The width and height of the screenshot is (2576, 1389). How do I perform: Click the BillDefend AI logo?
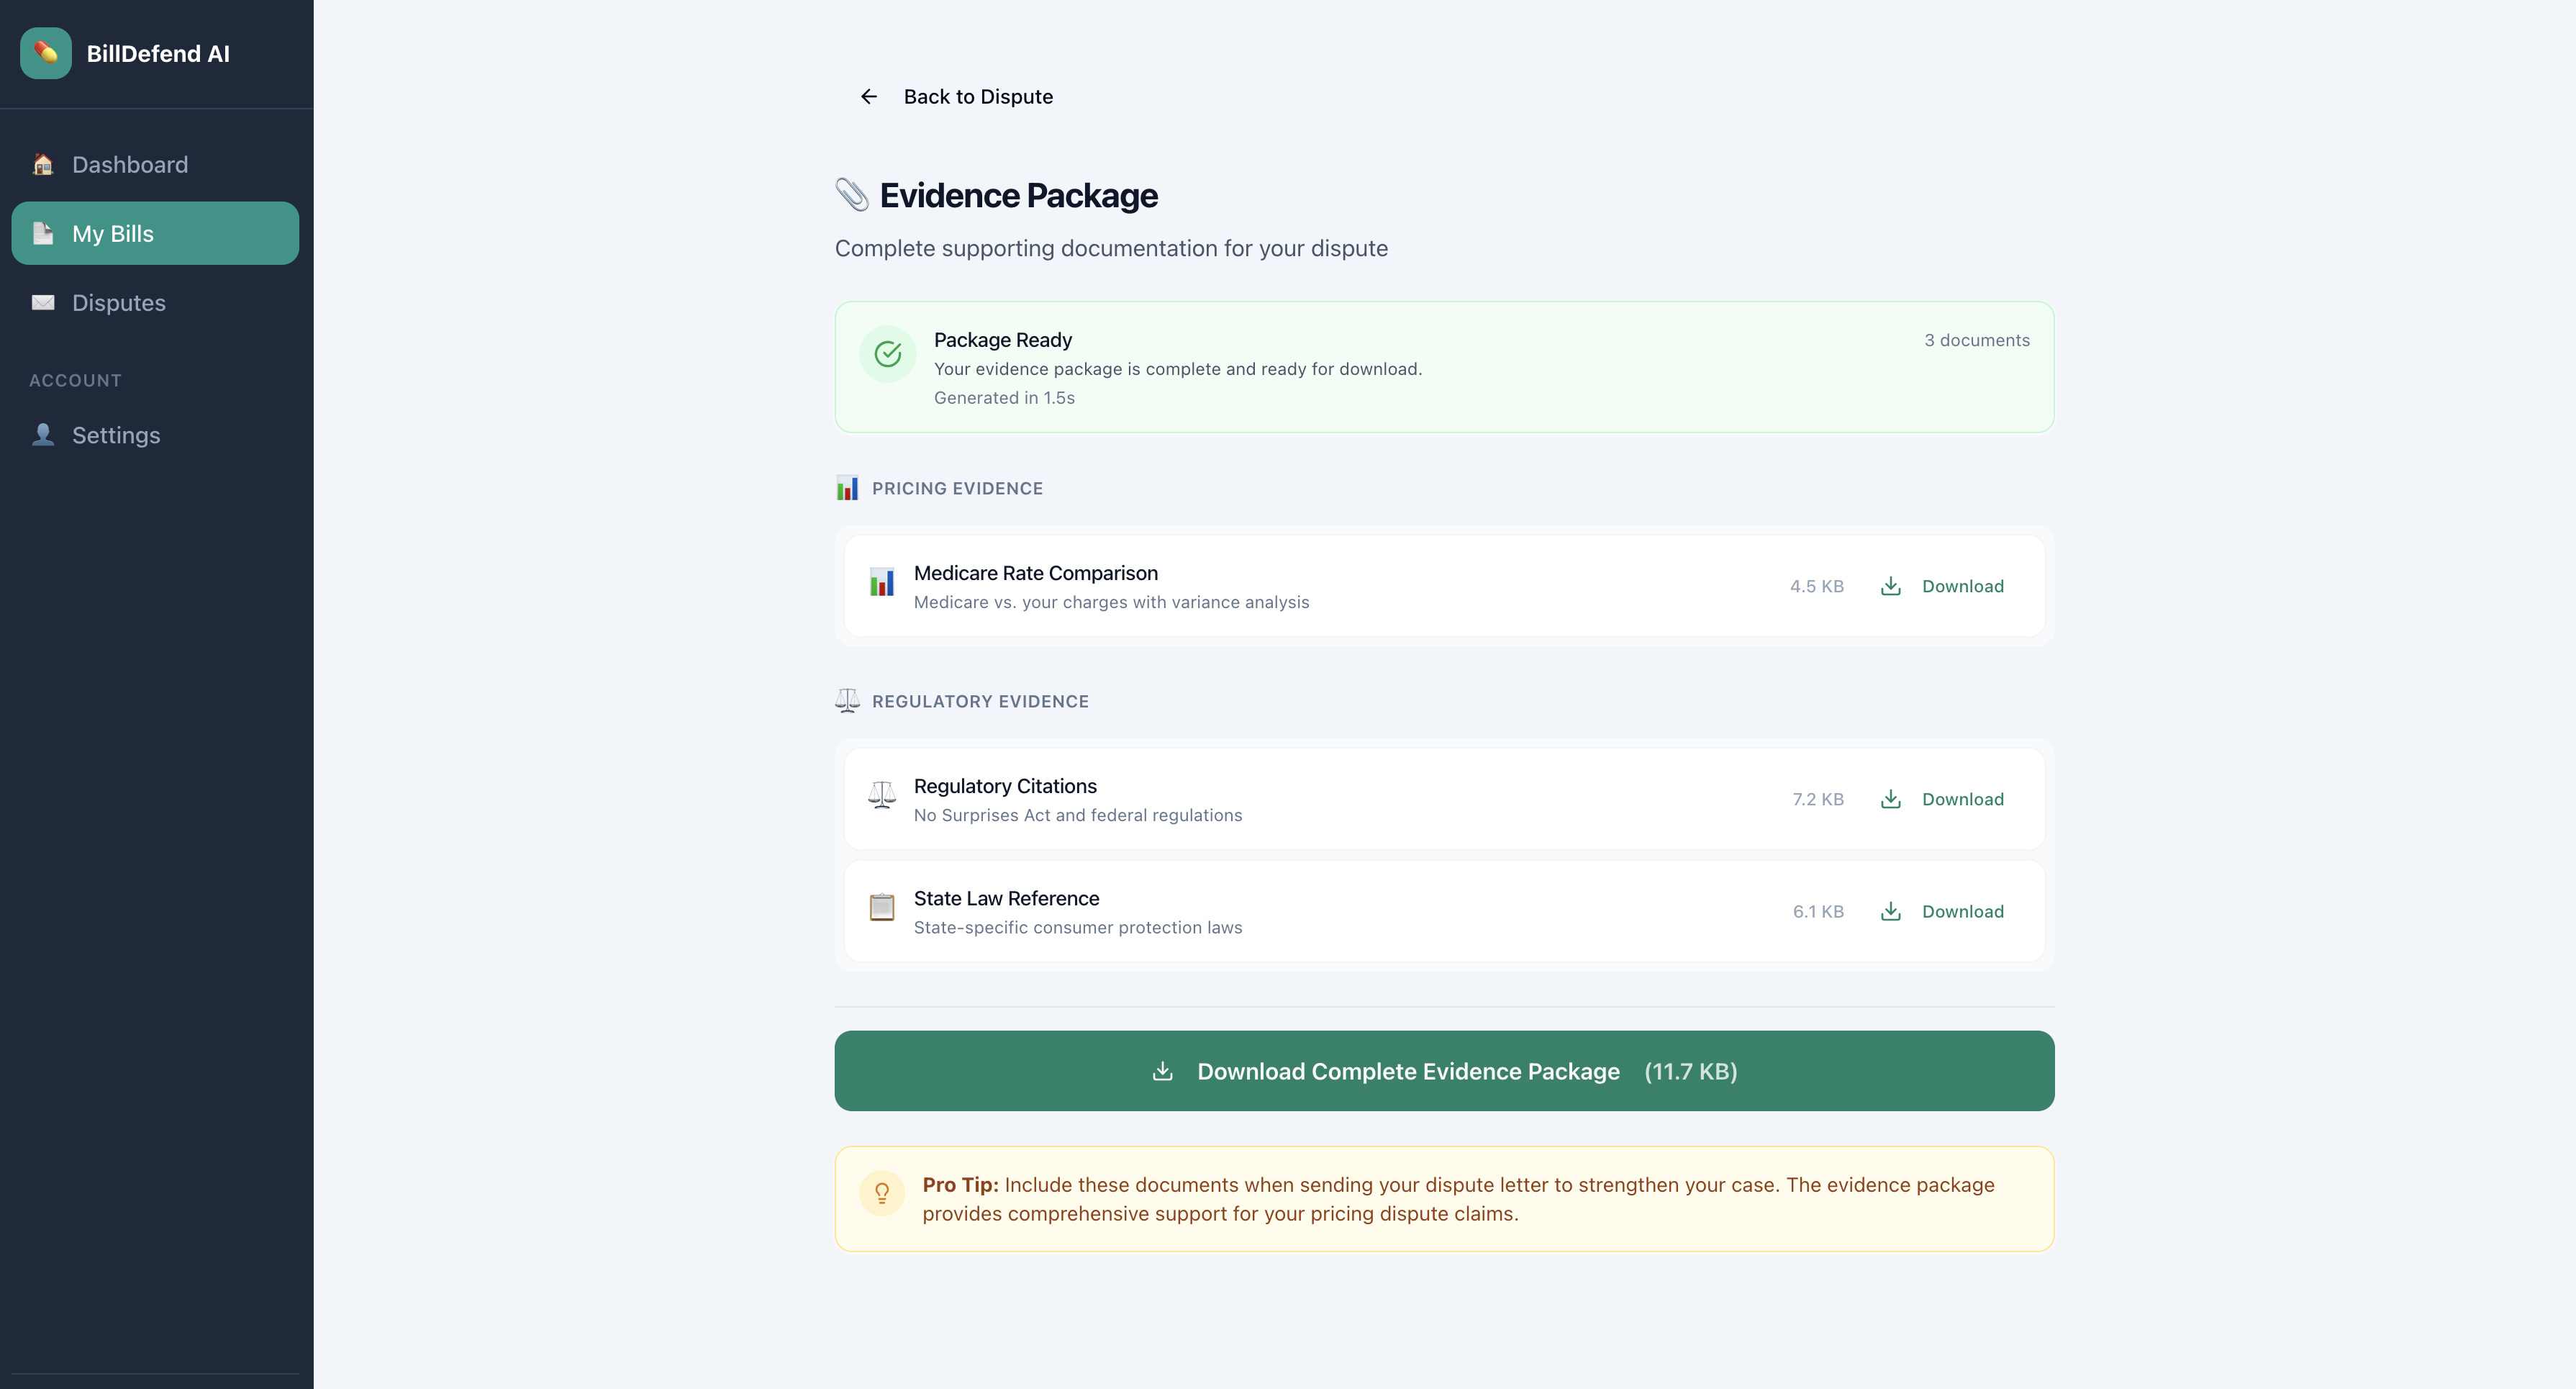(x=45, y=54)
